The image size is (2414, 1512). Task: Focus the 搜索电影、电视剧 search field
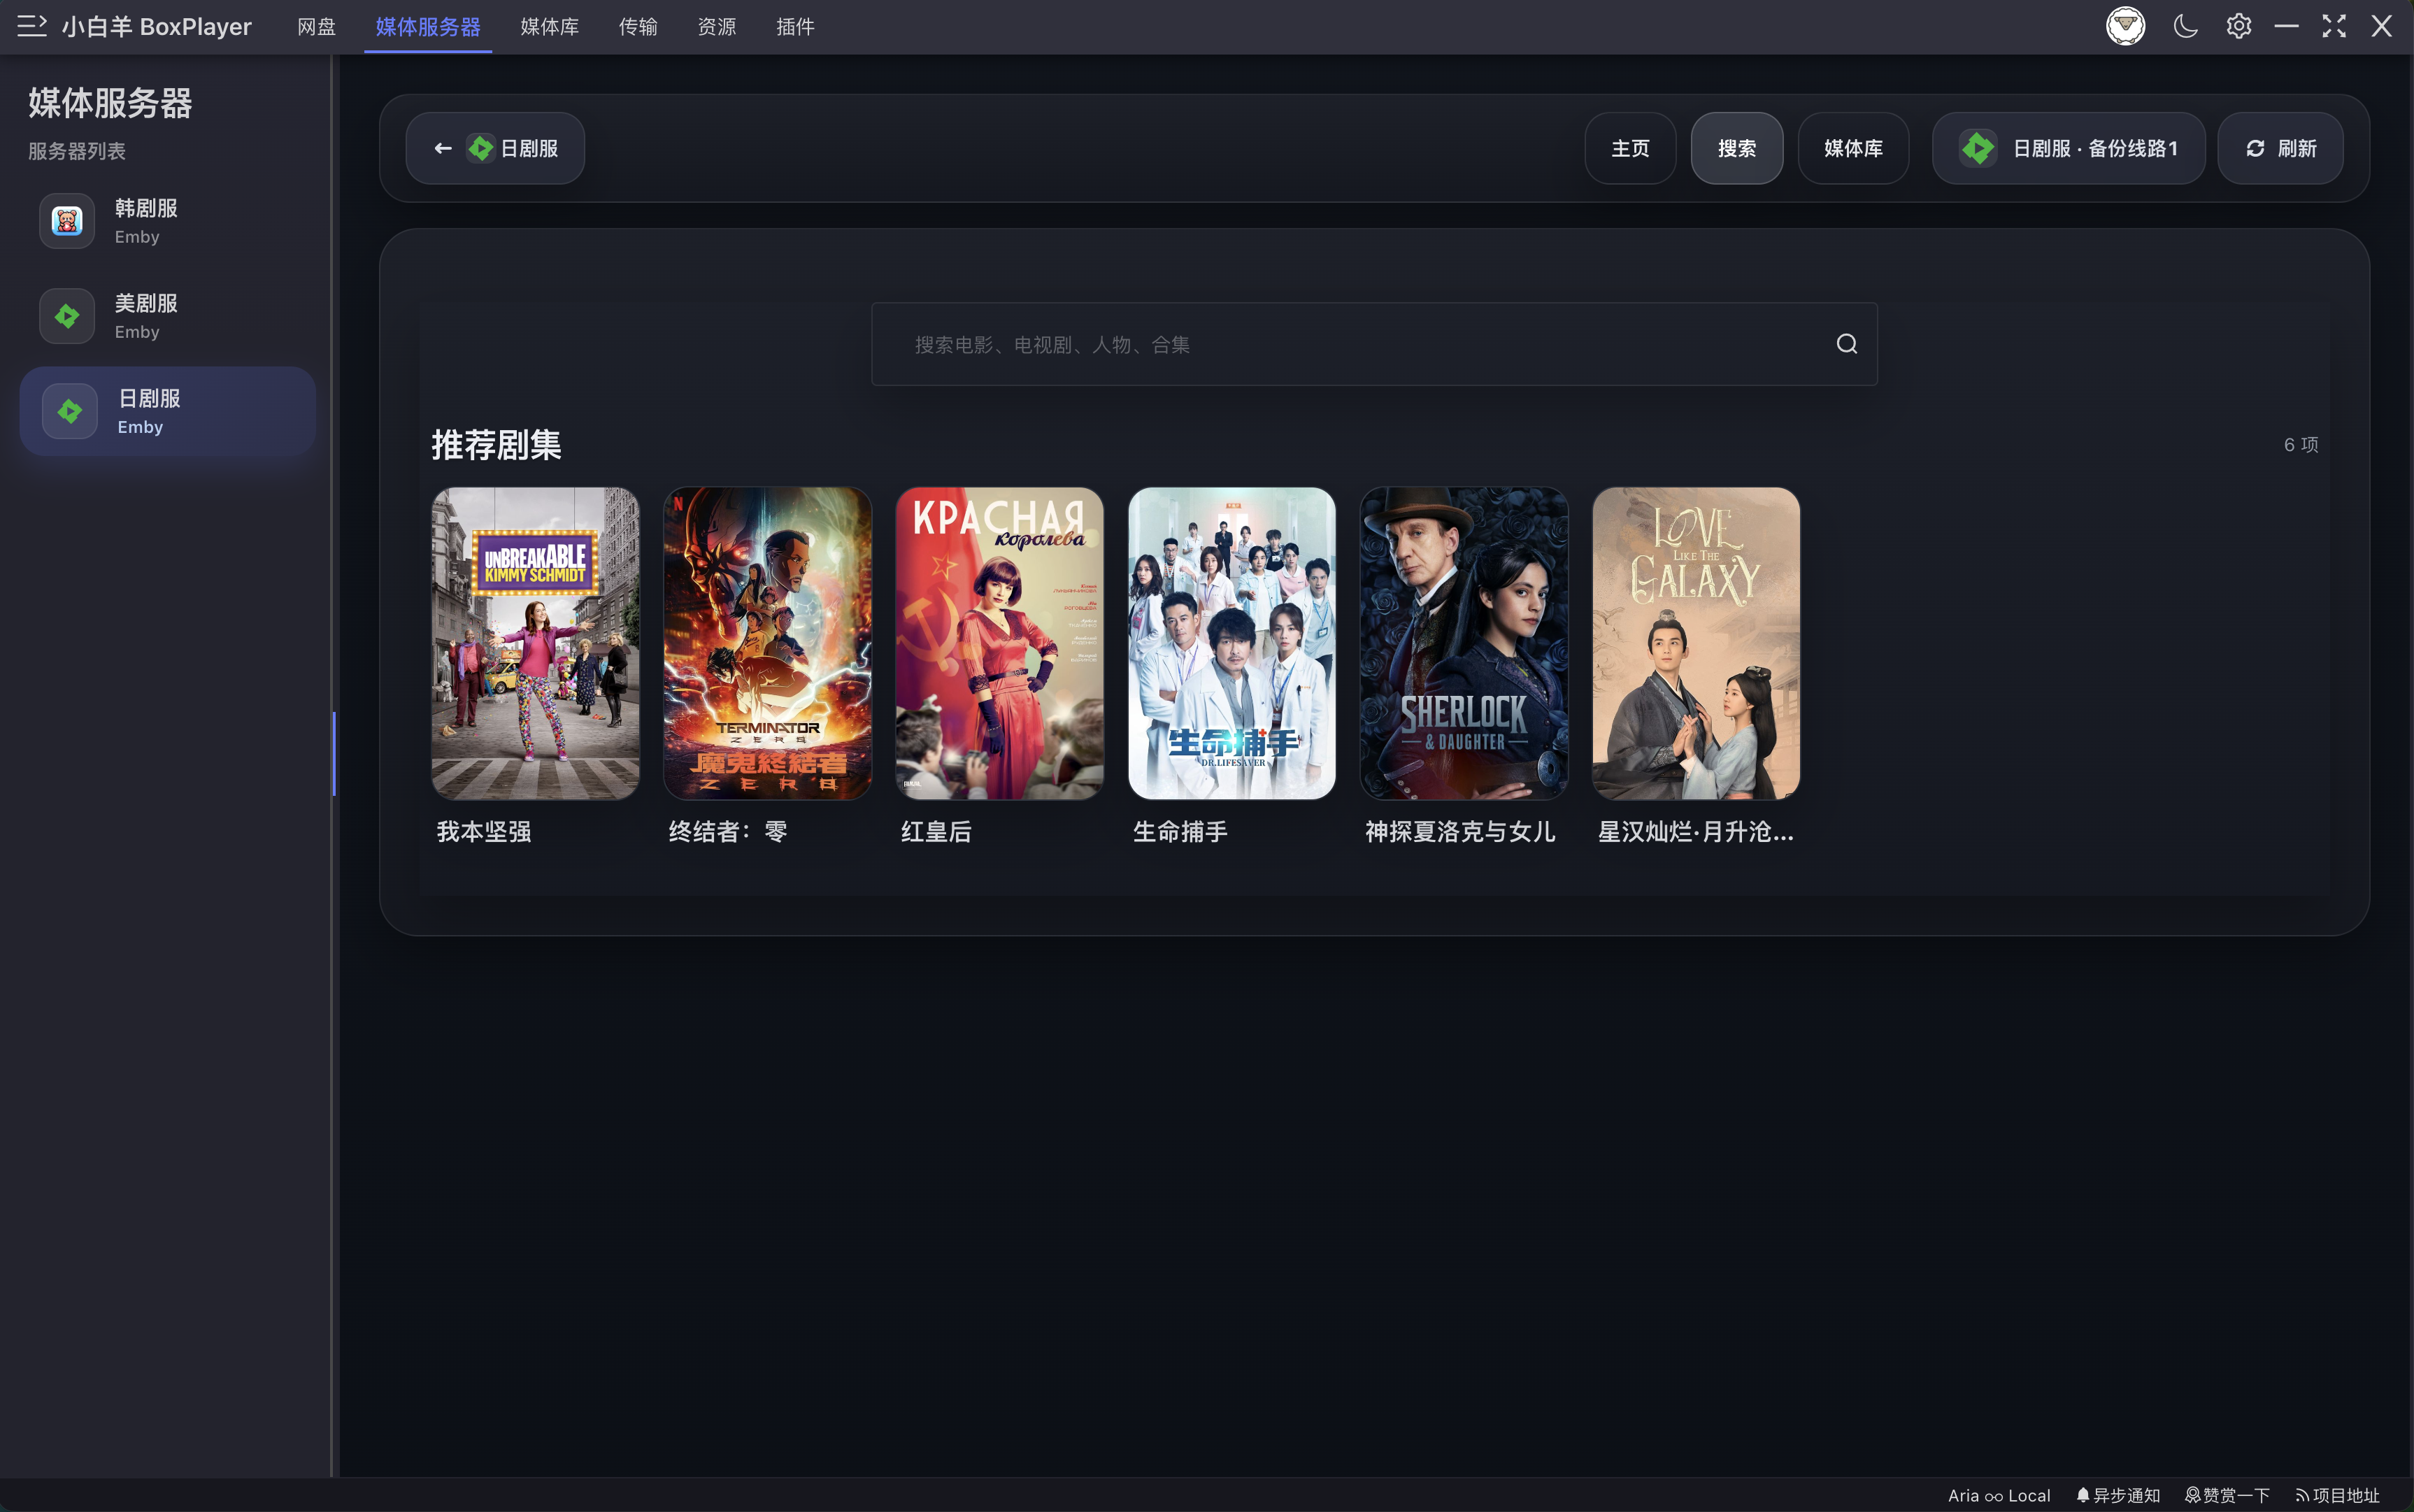pos(1374,344)
